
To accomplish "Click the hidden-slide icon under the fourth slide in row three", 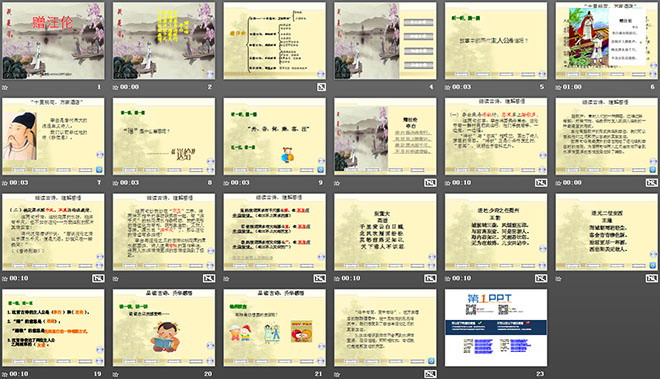I will 430,278.
